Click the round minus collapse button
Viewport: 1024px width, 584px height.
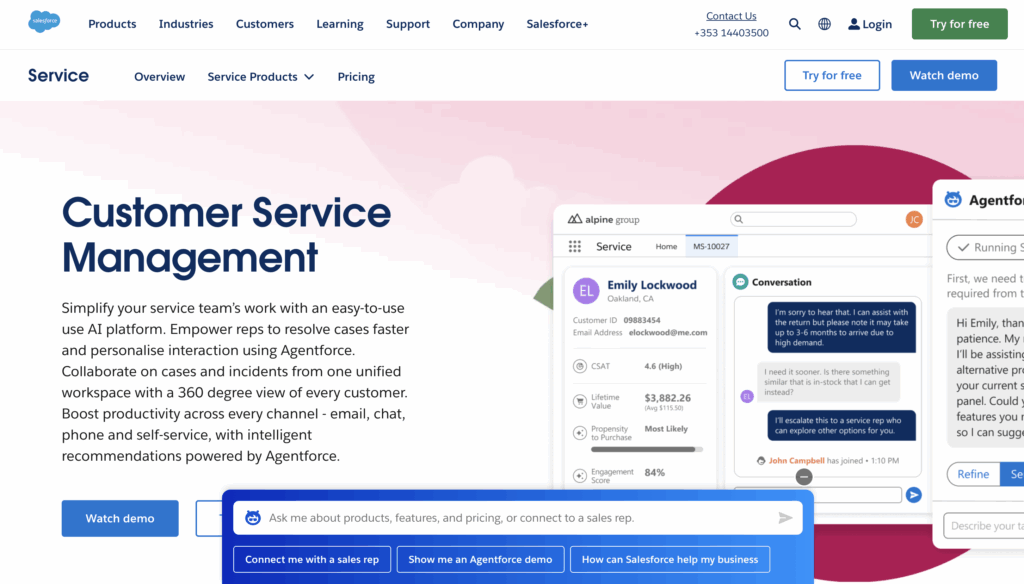804,477
